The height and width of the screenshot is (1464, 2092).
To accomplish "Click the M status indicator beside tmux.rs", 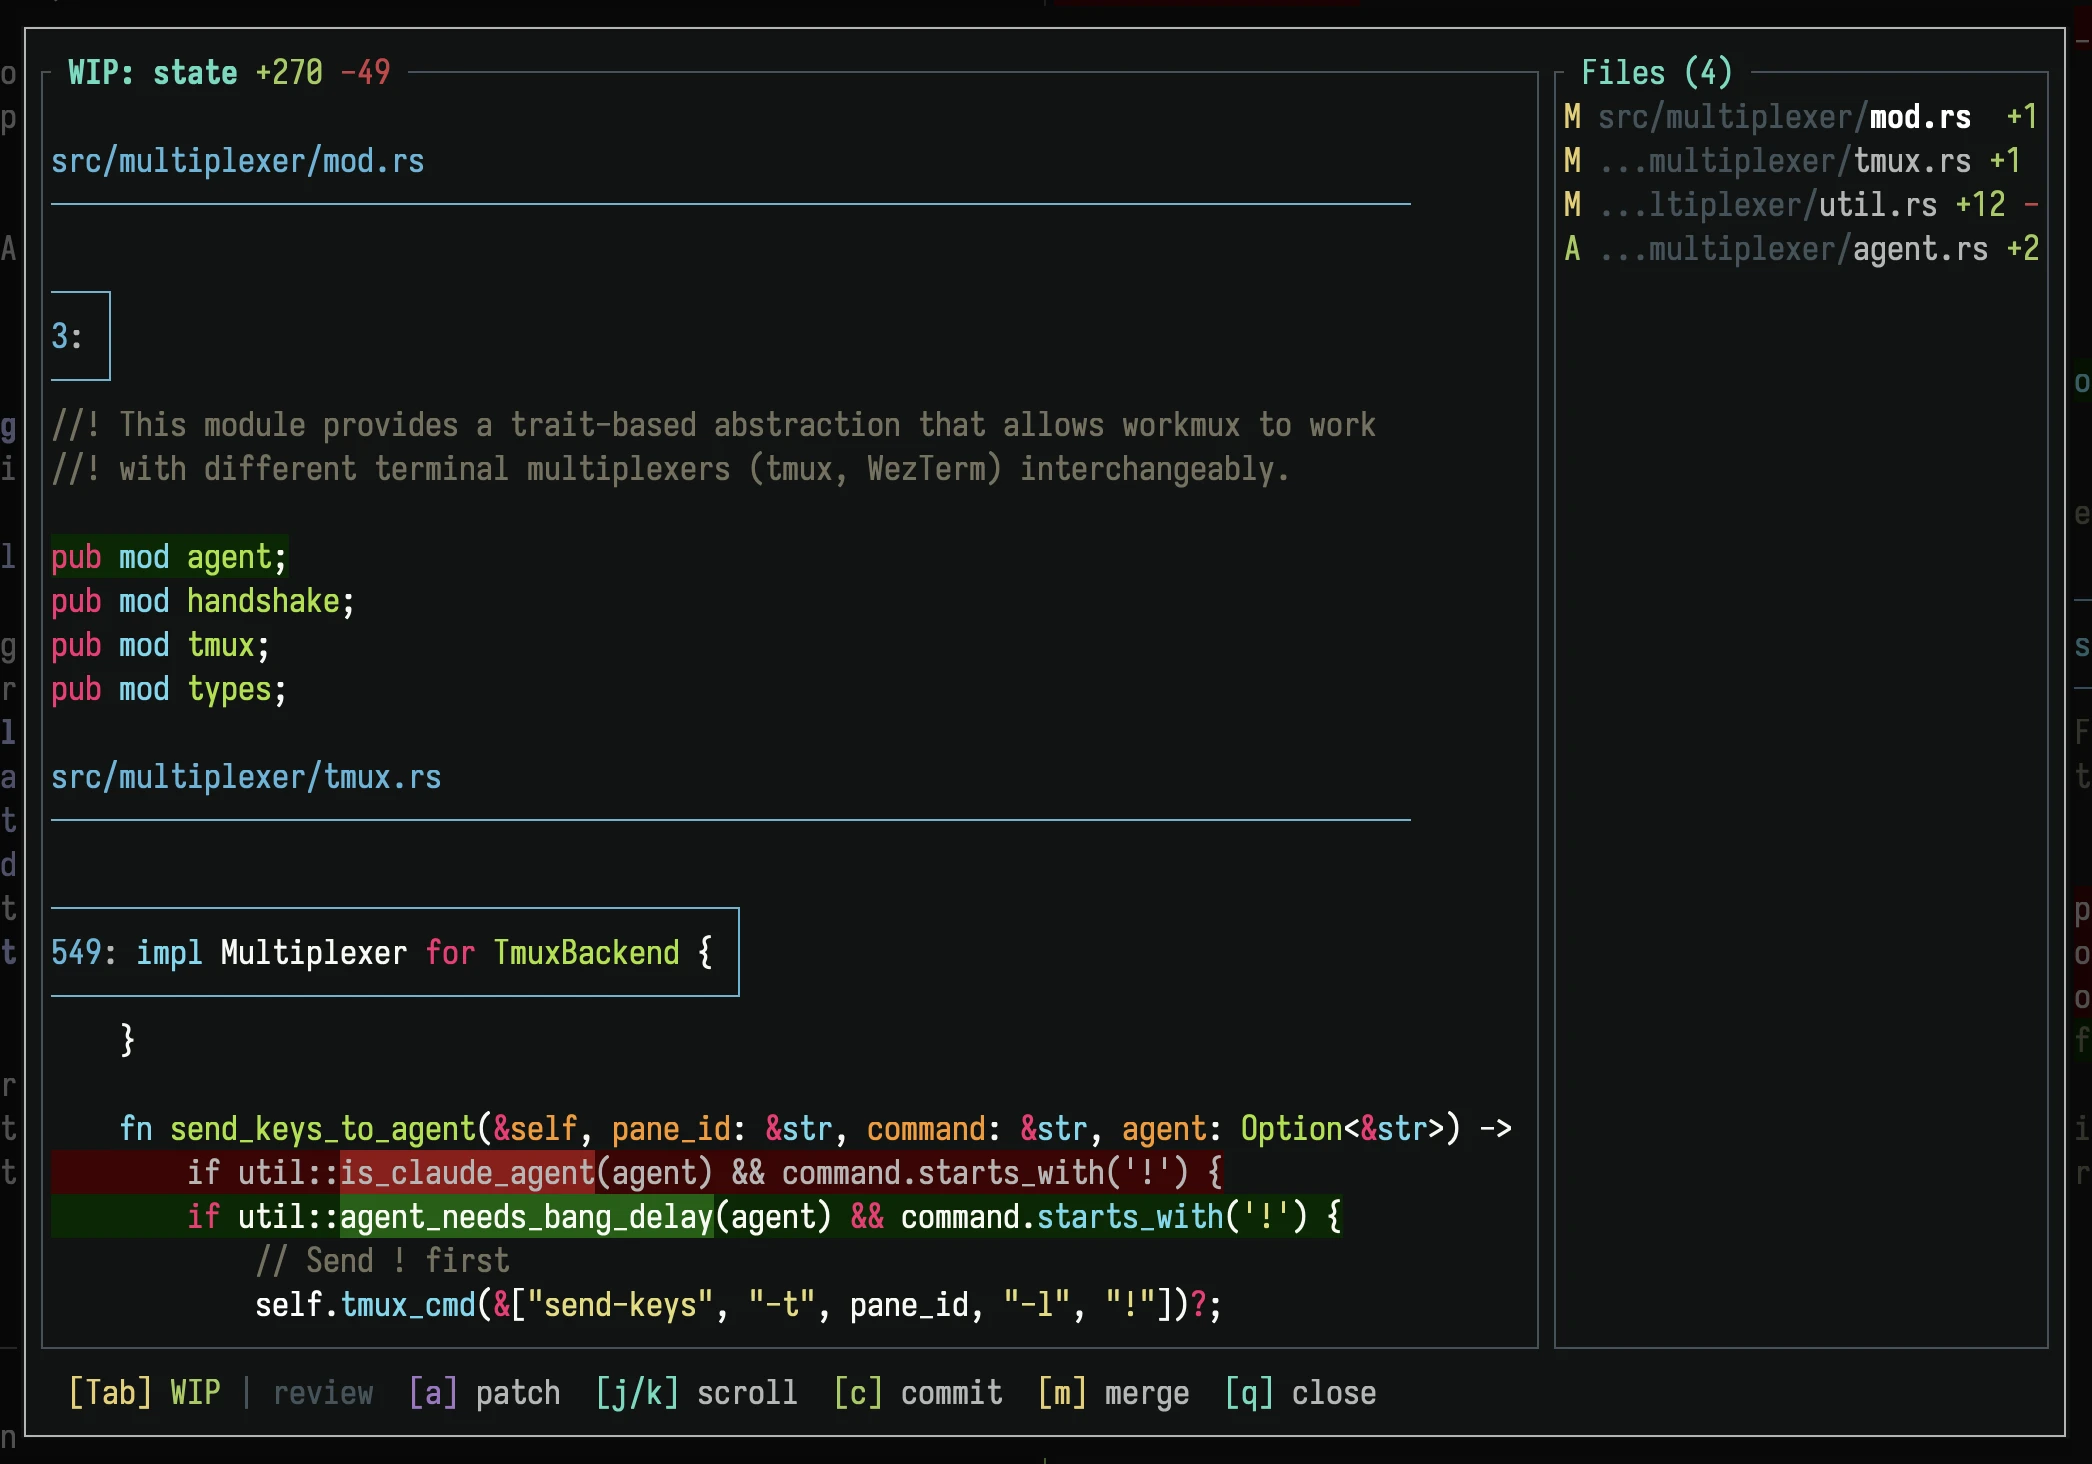I will (1572, 160).
